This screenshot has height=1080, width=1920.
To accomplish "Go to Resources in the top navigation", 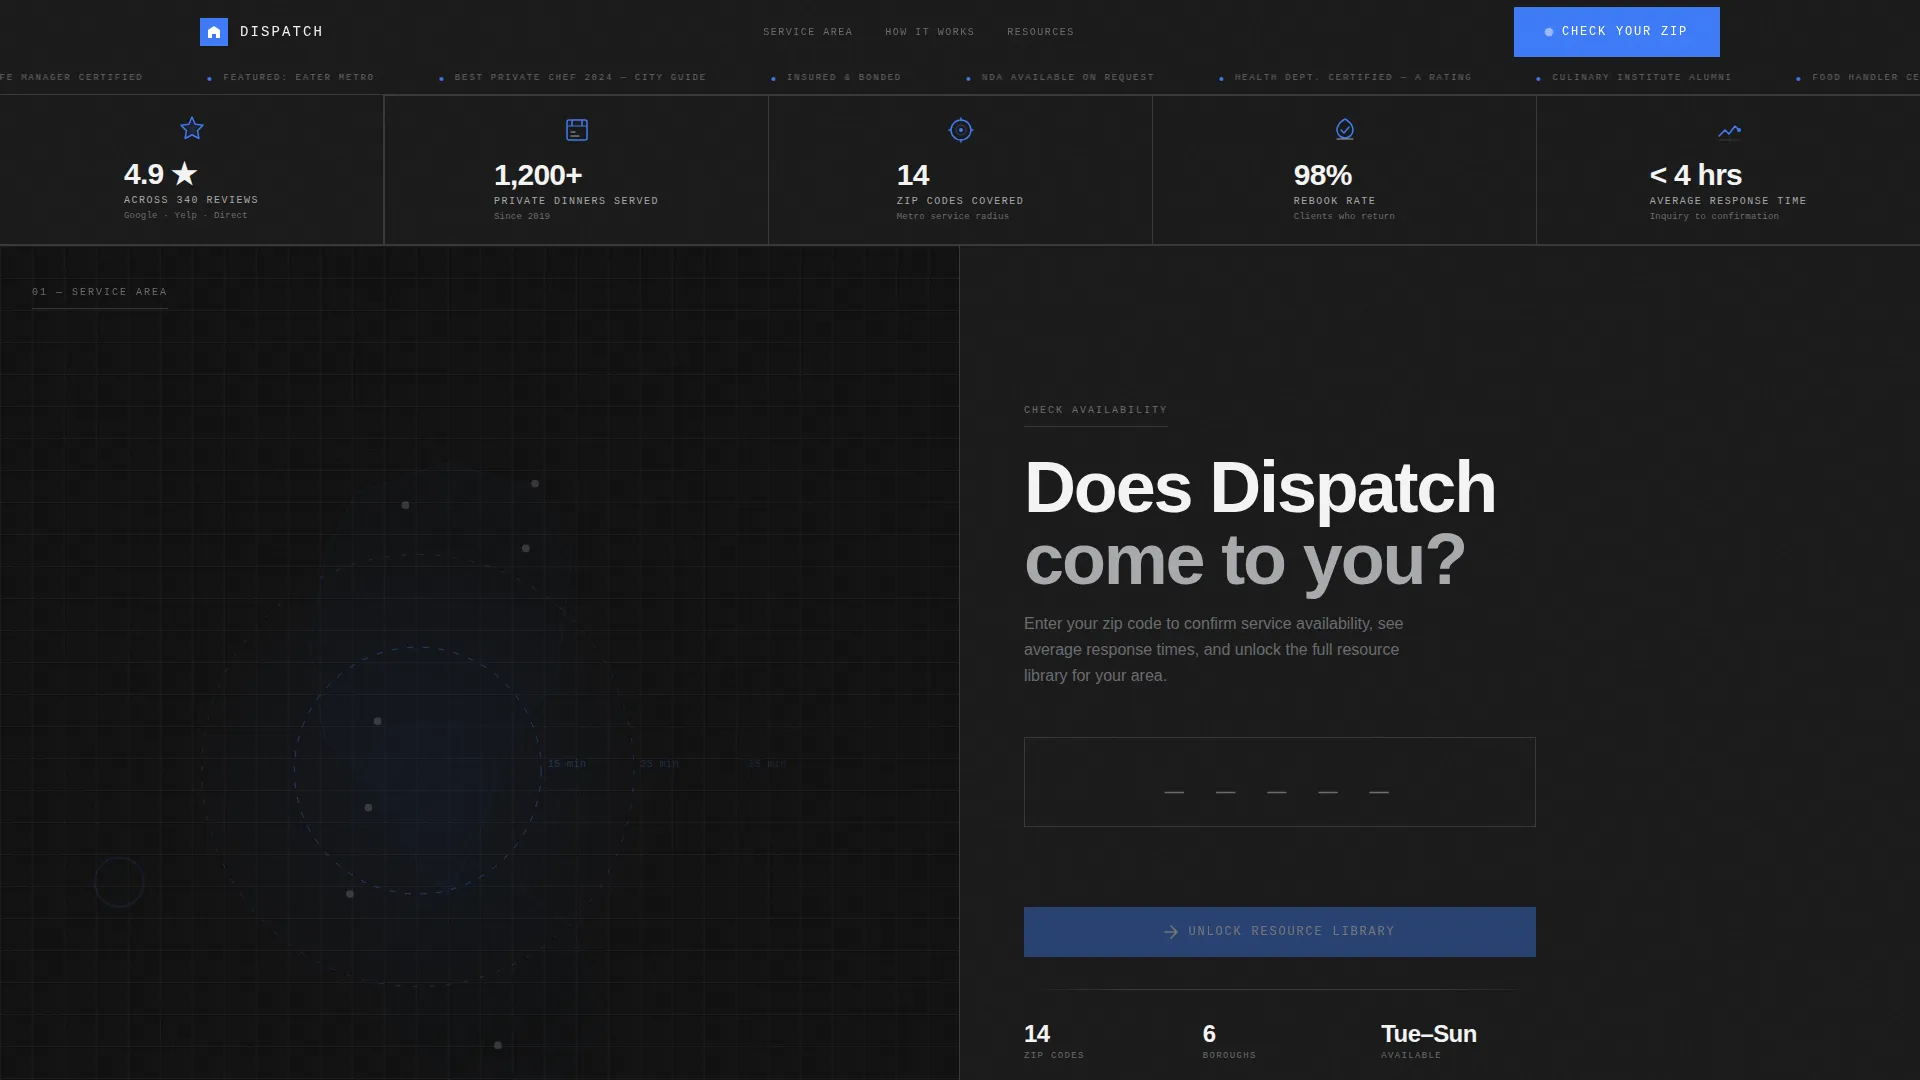I will pyautogui.click(x=1041, y=32).
